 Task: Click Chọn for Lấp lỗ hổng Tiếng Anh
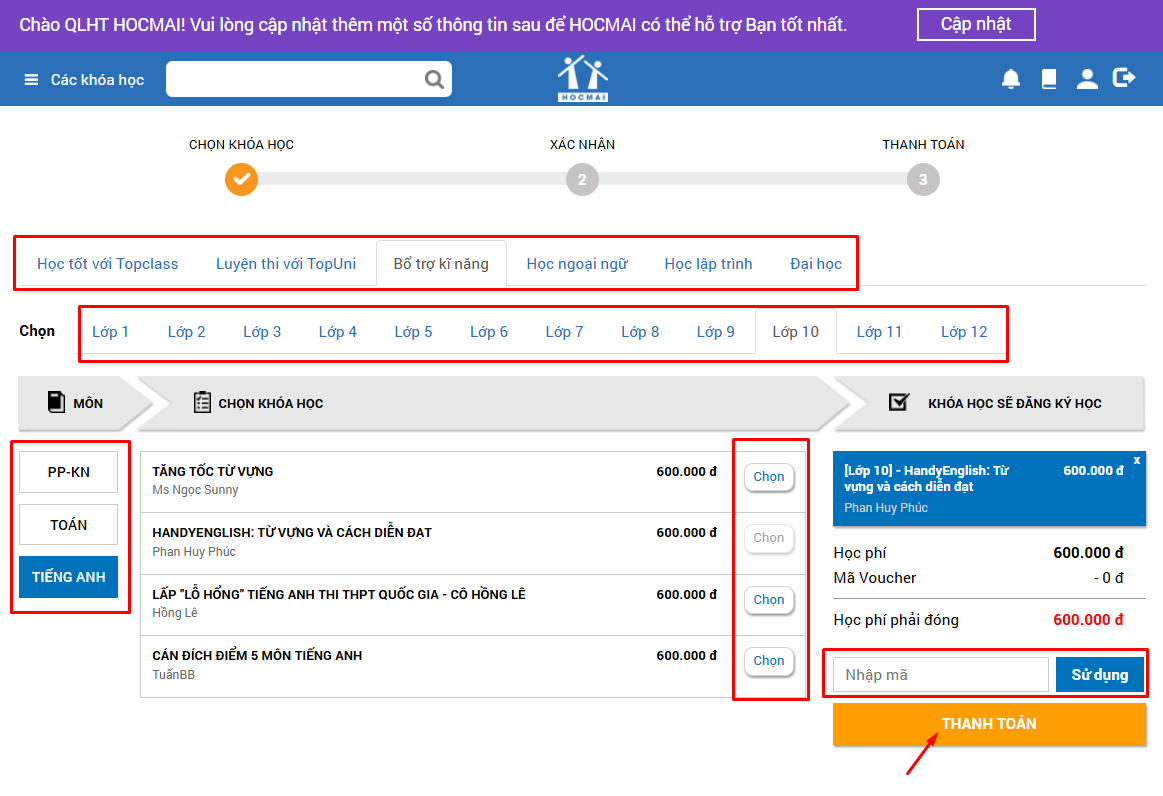point(768,599)
